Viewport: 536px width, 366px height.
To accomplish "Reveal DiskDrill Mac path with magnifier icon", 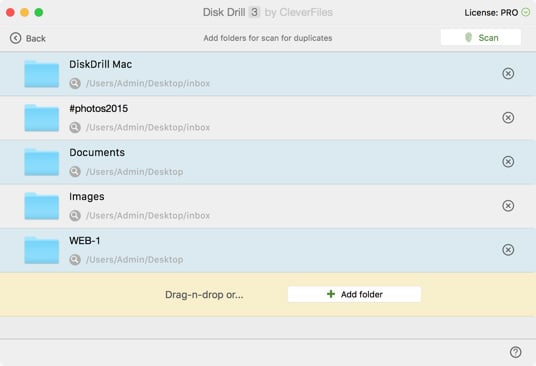I will click(x=75, y=83).
